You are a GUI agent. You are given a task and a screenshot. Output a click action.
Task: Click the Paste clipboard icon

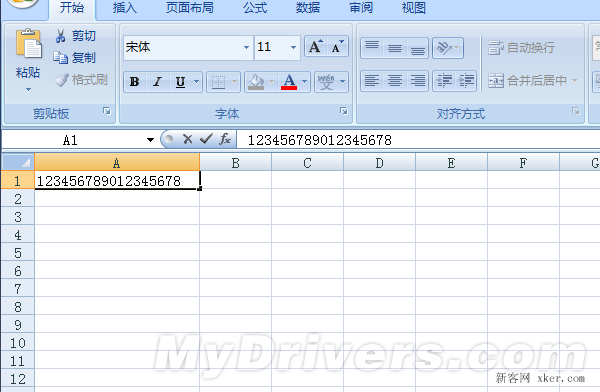28,44
